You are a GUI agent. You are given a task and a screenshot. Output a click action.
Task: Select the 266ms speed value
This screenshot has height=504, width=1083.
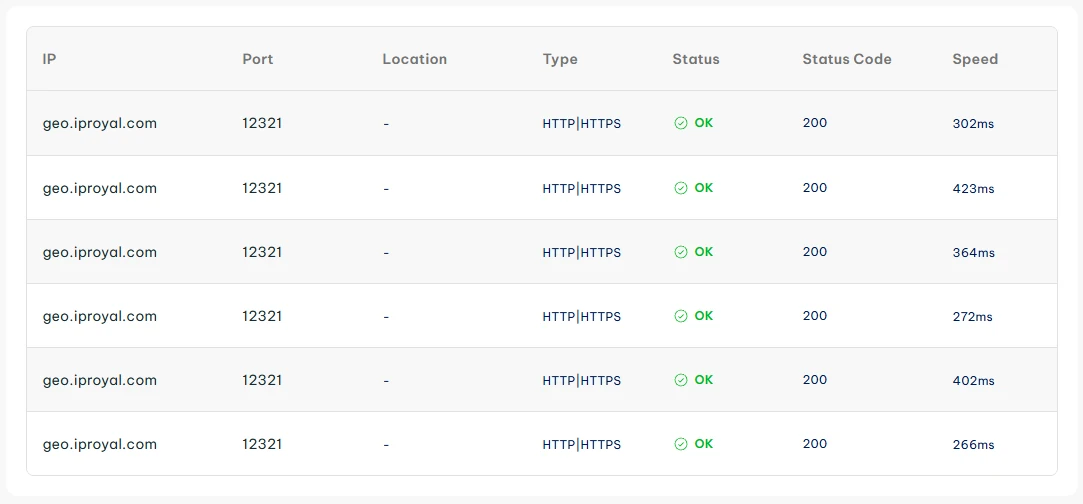973,445
